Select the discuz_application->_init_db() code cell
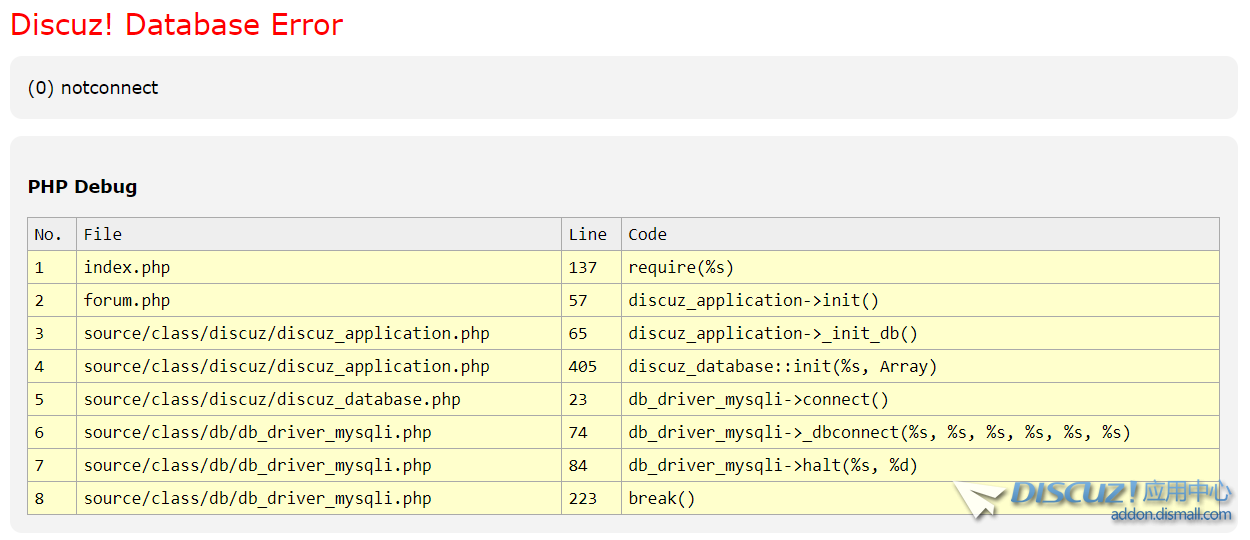Screen dimensions: 1250x540 pyautogui.click(x=772, y=333)
